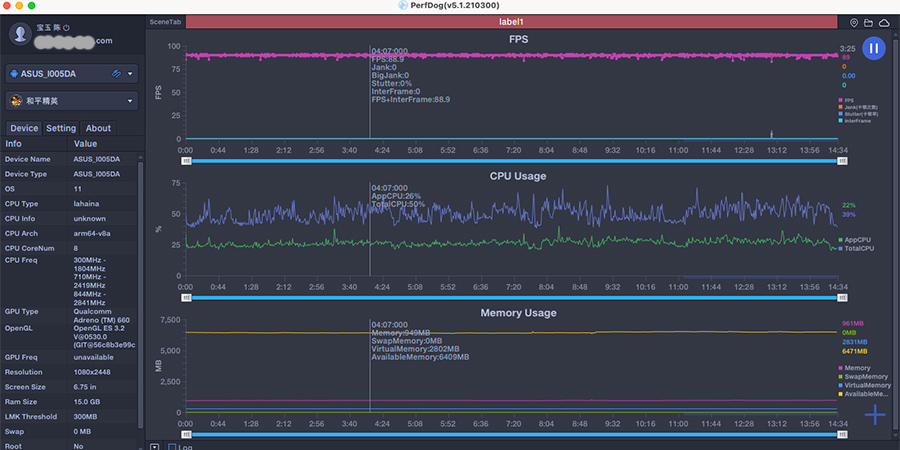Open the local records folder icon
Screen dimensions: 900x450
pos(868,22)
